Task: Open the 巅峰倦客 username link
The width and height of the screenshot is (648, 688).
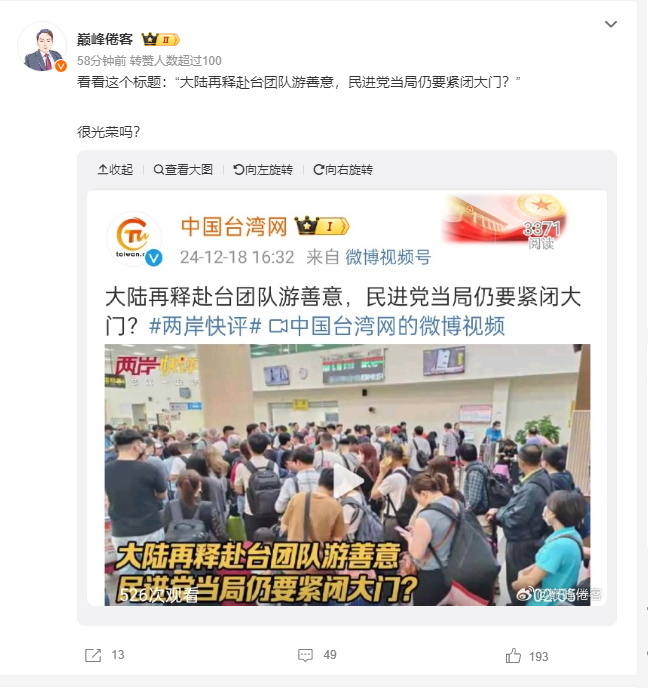Action: tap(105, 39)
